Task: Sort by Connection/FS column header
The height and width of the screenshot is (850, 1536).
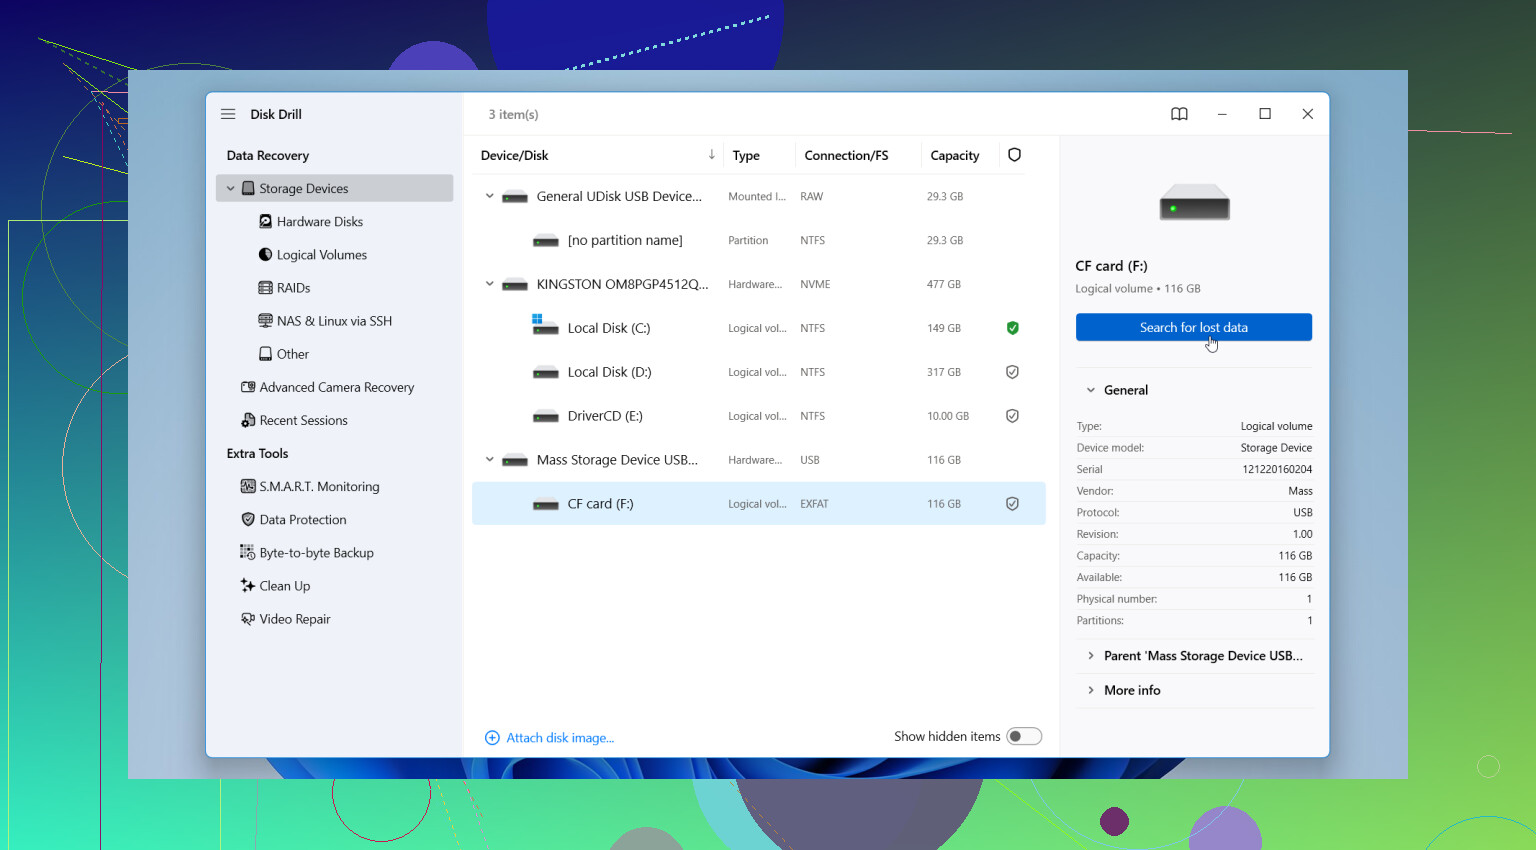Action: pos(846,155)
